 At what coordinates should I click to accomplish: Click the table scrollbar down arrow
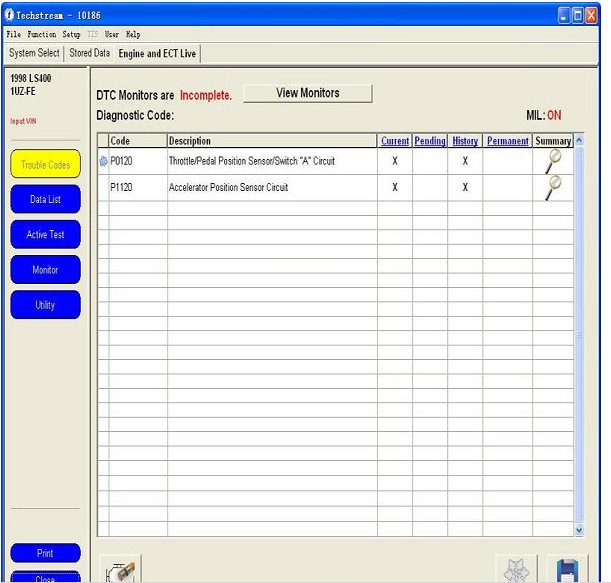(579, 530)
